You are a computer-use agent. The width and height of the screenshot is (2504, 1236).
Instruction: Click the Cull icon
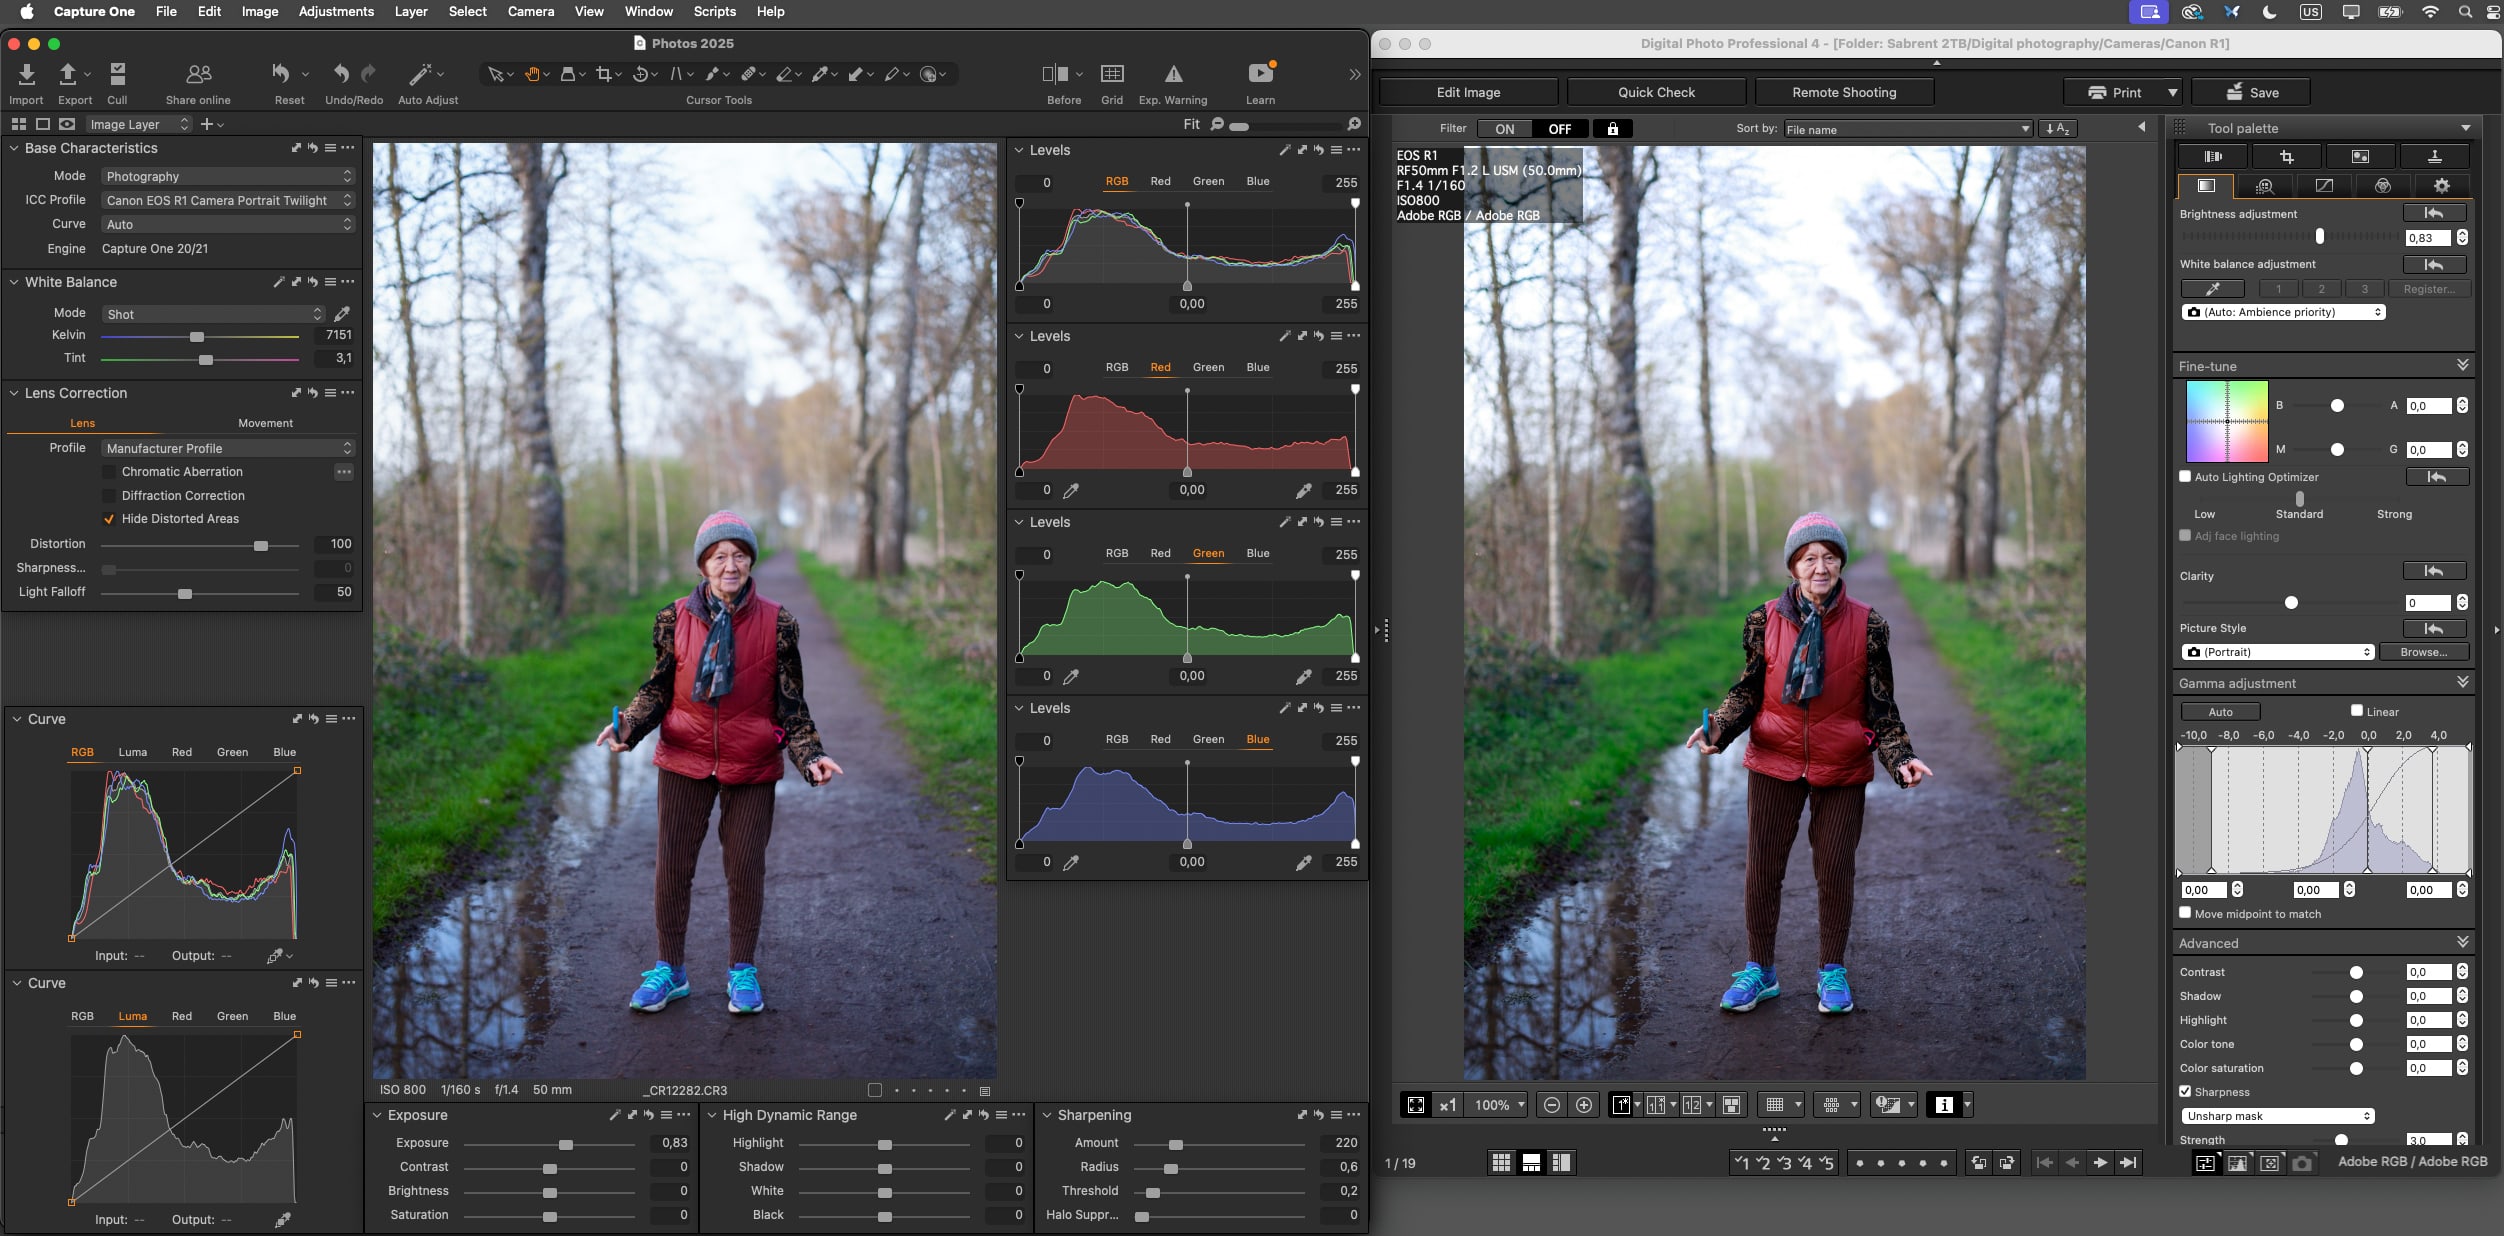(x=117, y=74)
